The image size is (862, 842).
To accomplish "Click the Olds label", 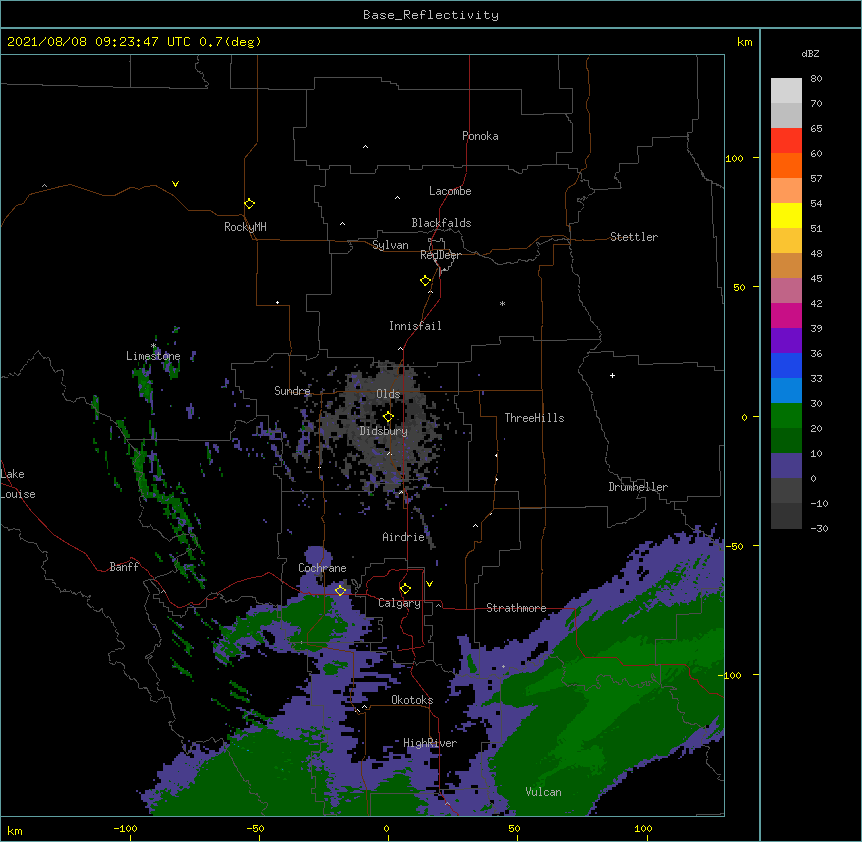I will (388, 394).
